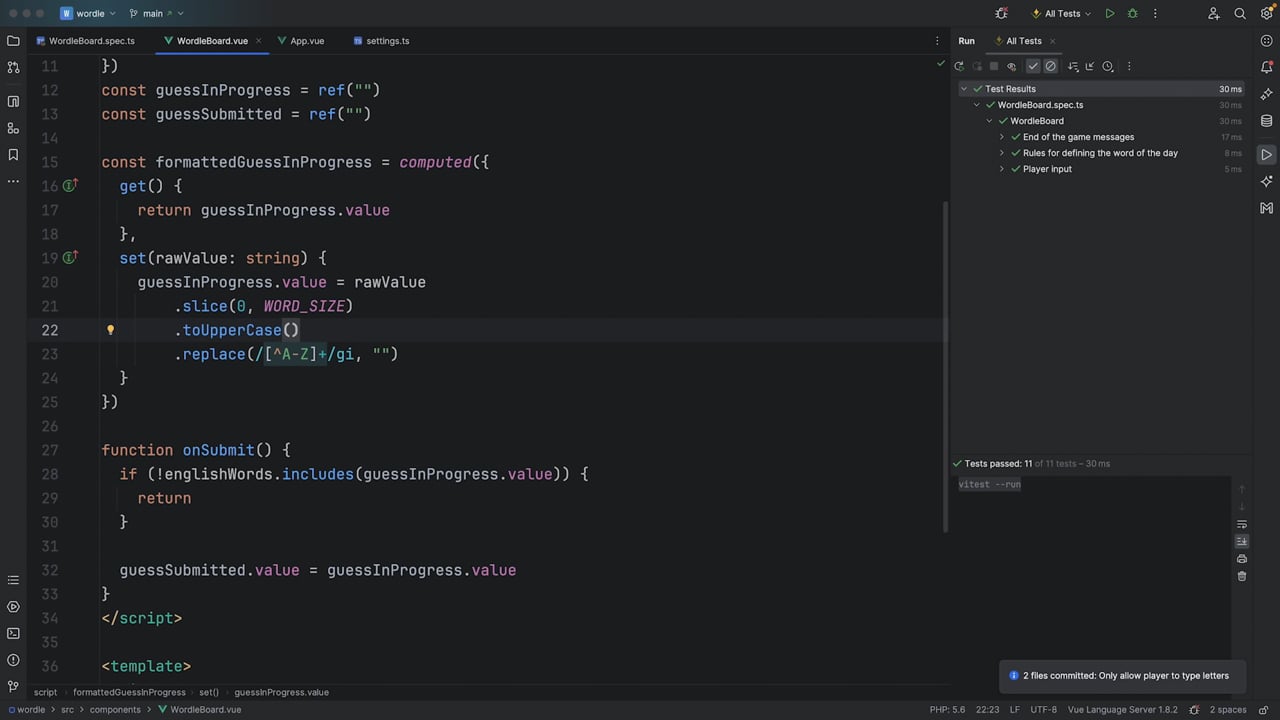Switch to WordleBoard.spec.ts tab
This screenshot has height=720, width=1280.
[84, 41]
